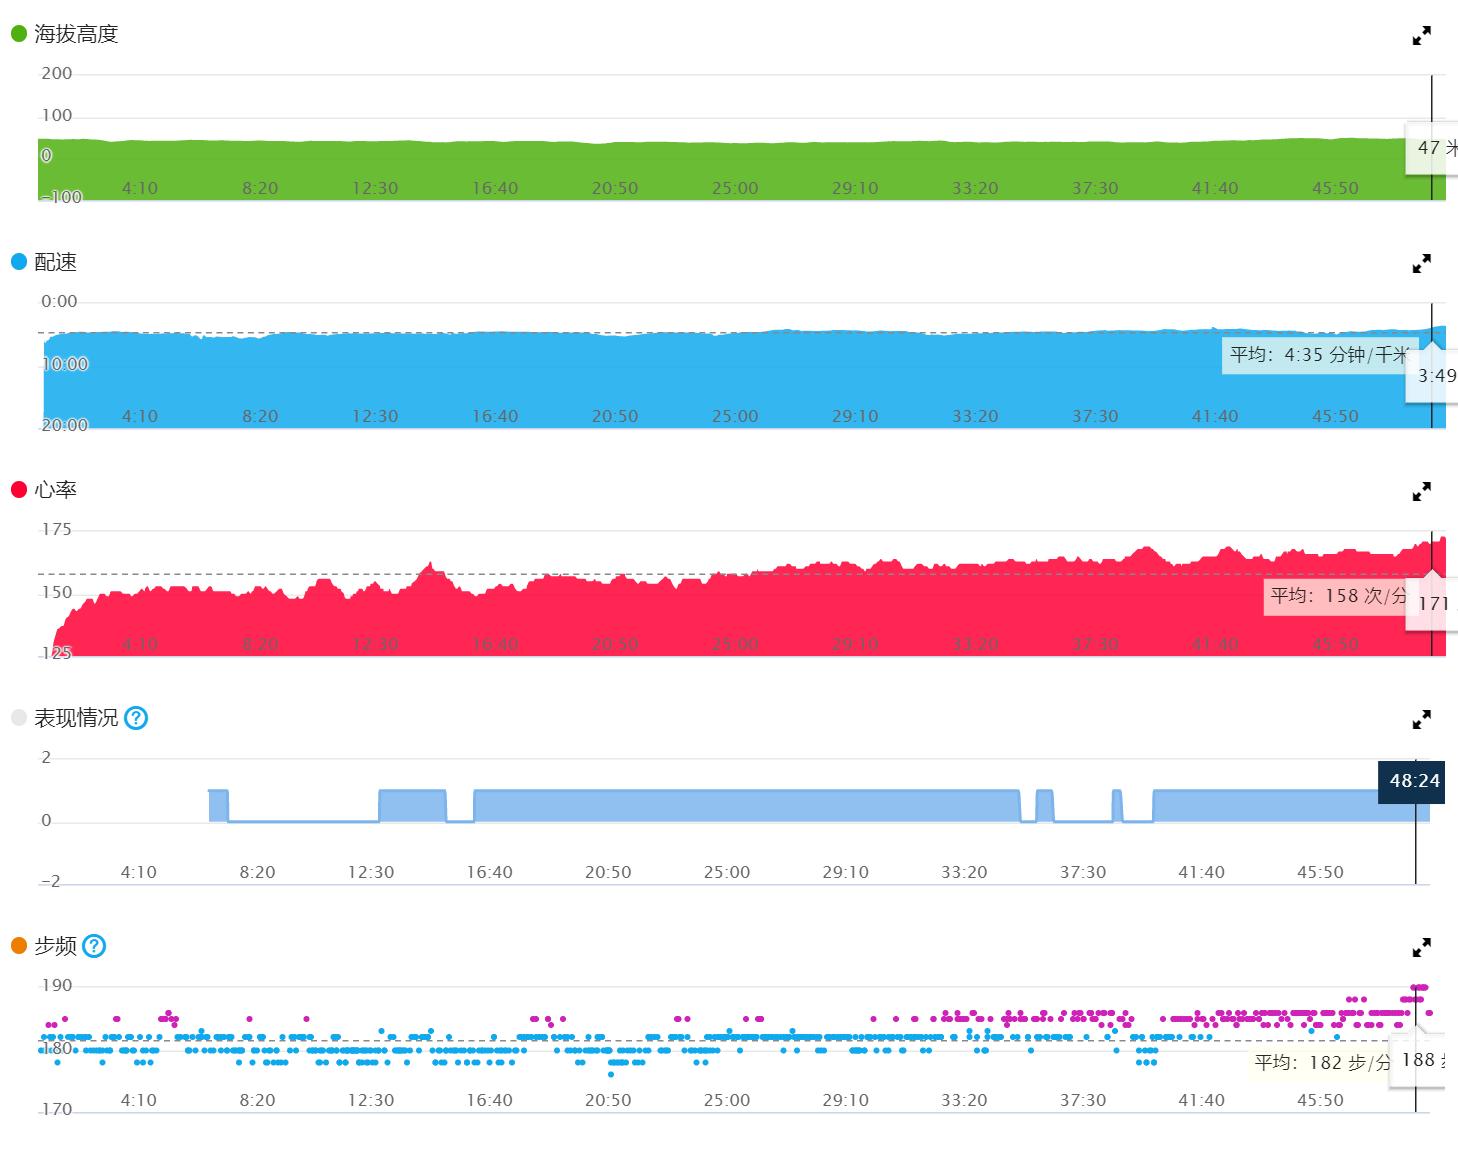The width and height of the screenshot is (1458, 1153).
Task: Click 33:20 on the 心率 time axis
Action: point(975,644)
